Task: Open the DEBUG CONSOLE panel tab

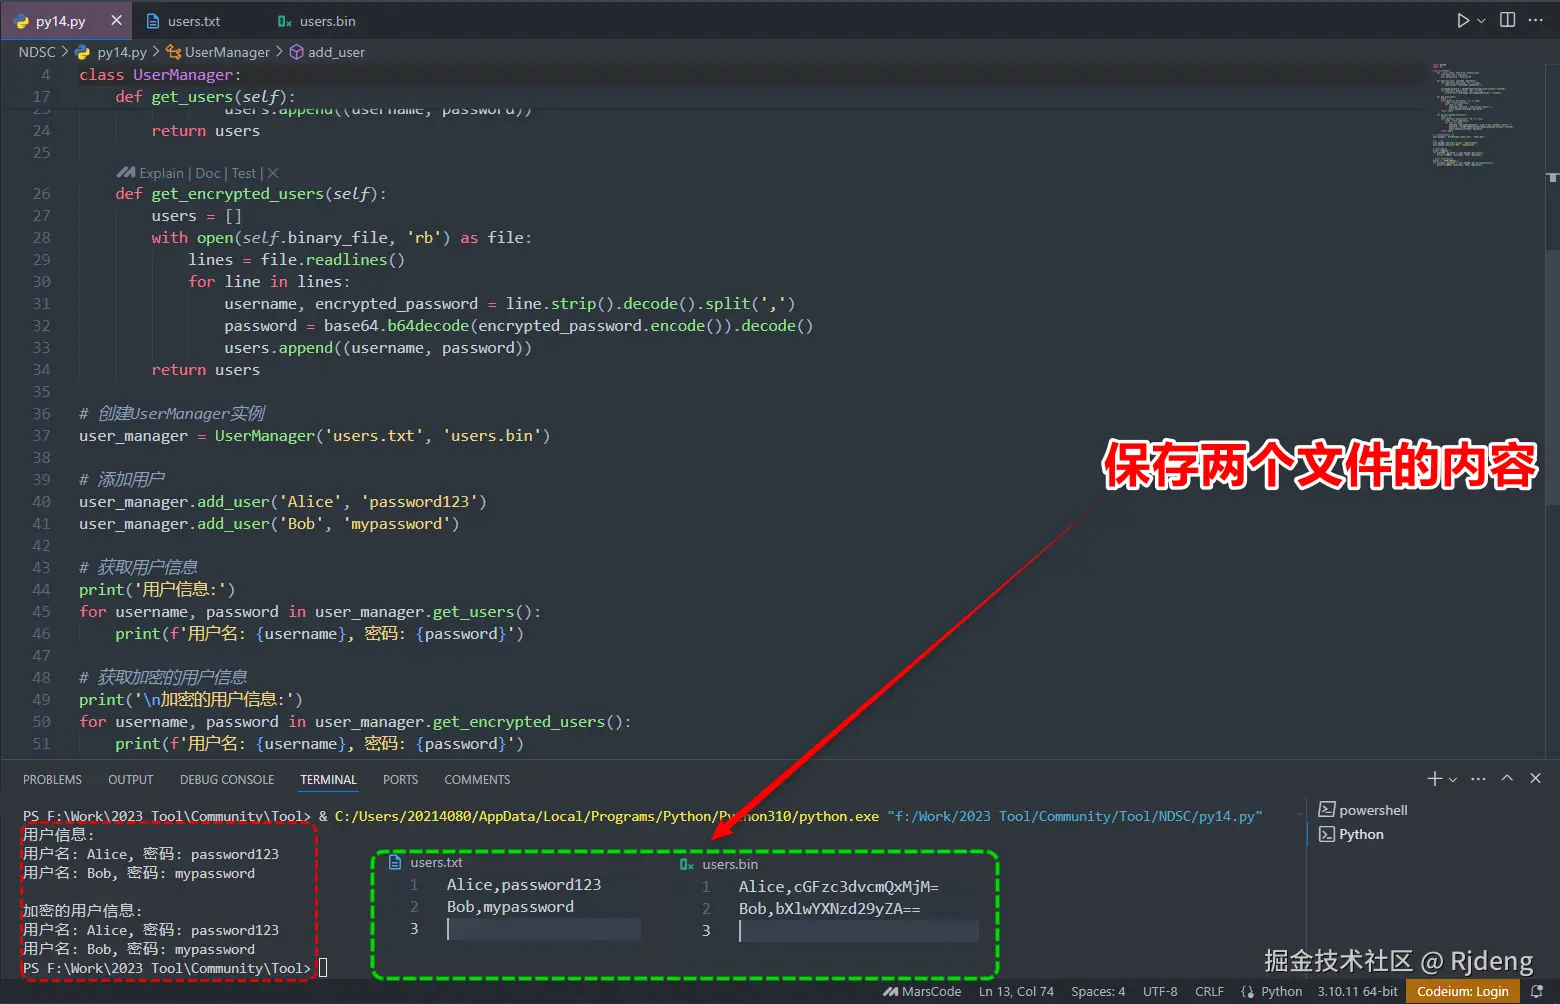Action: pyautogui.click(x=227, y=780)
